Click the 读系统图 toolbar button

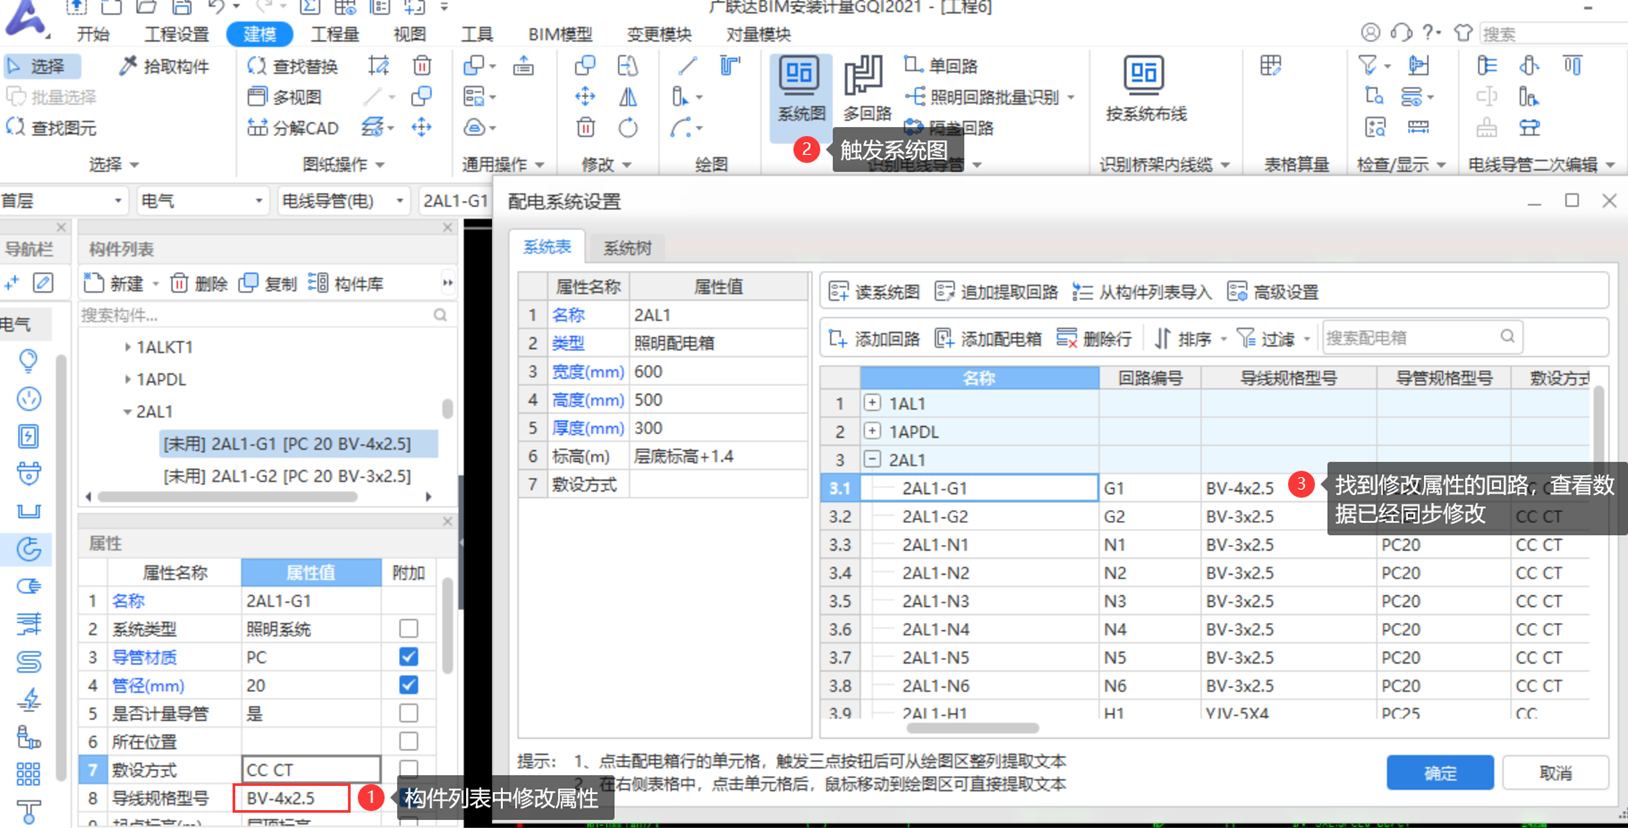pyautogui.click(x=874, y=292)
